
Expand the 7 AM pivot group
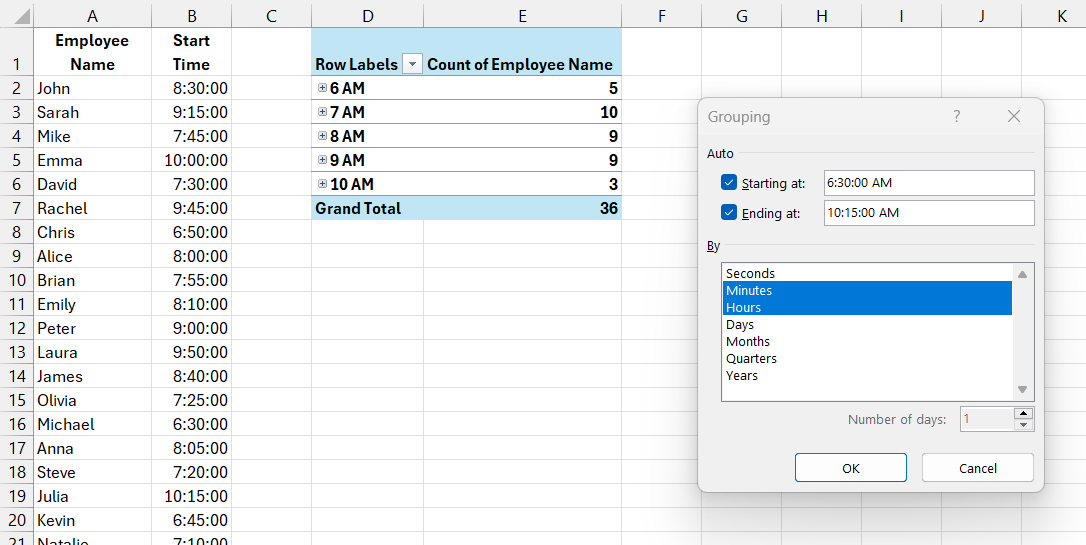click(x=322, y=111)
